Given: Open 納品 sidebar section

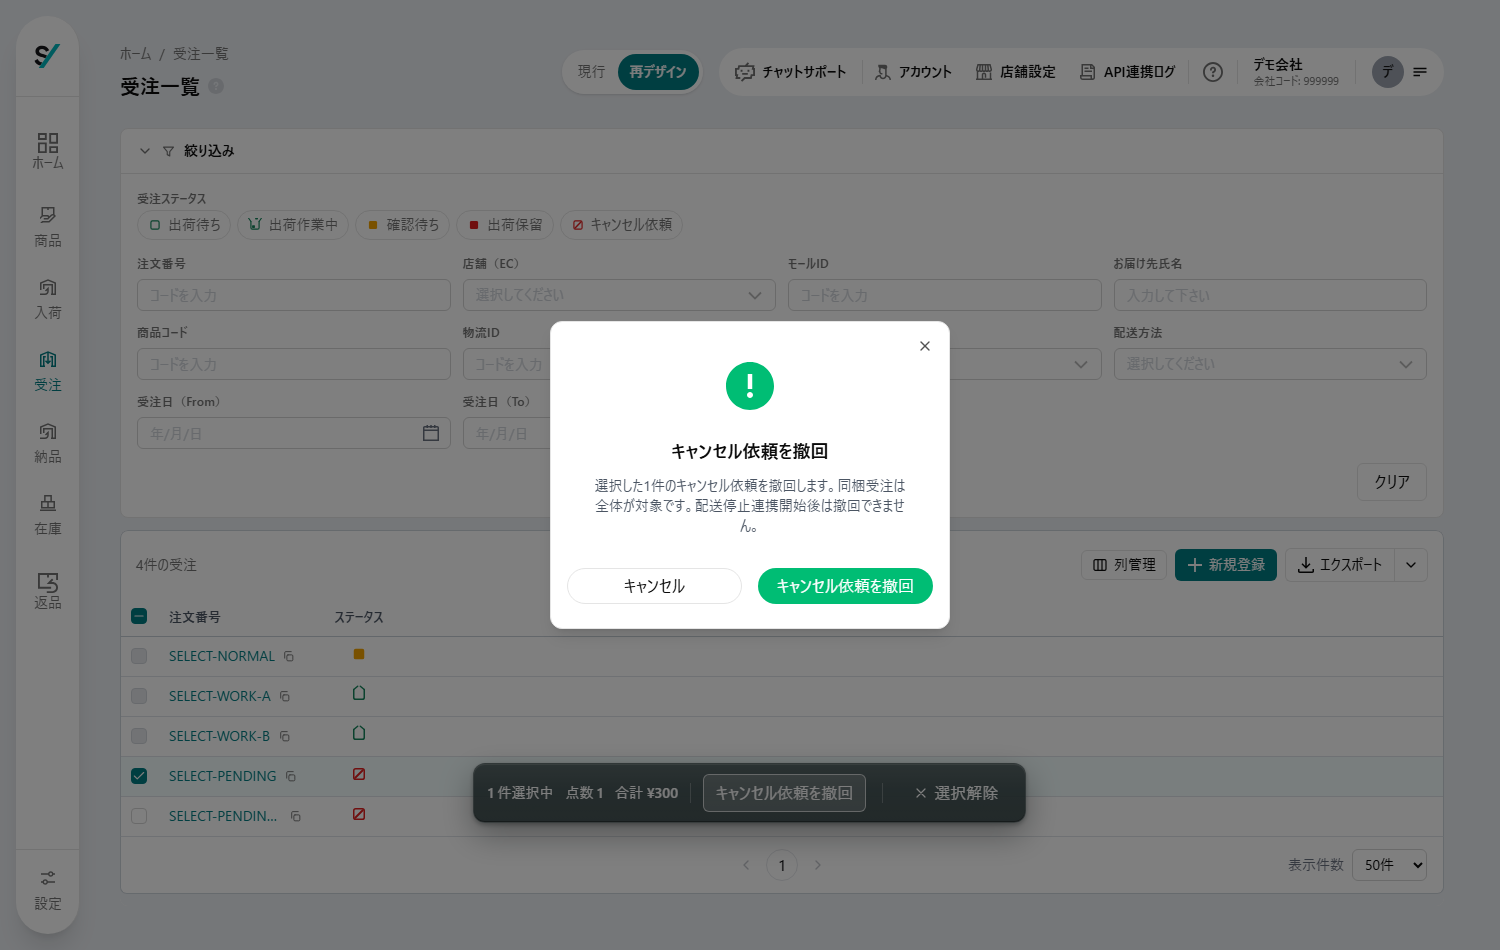Looking at the screenshot, I should 47,443.
